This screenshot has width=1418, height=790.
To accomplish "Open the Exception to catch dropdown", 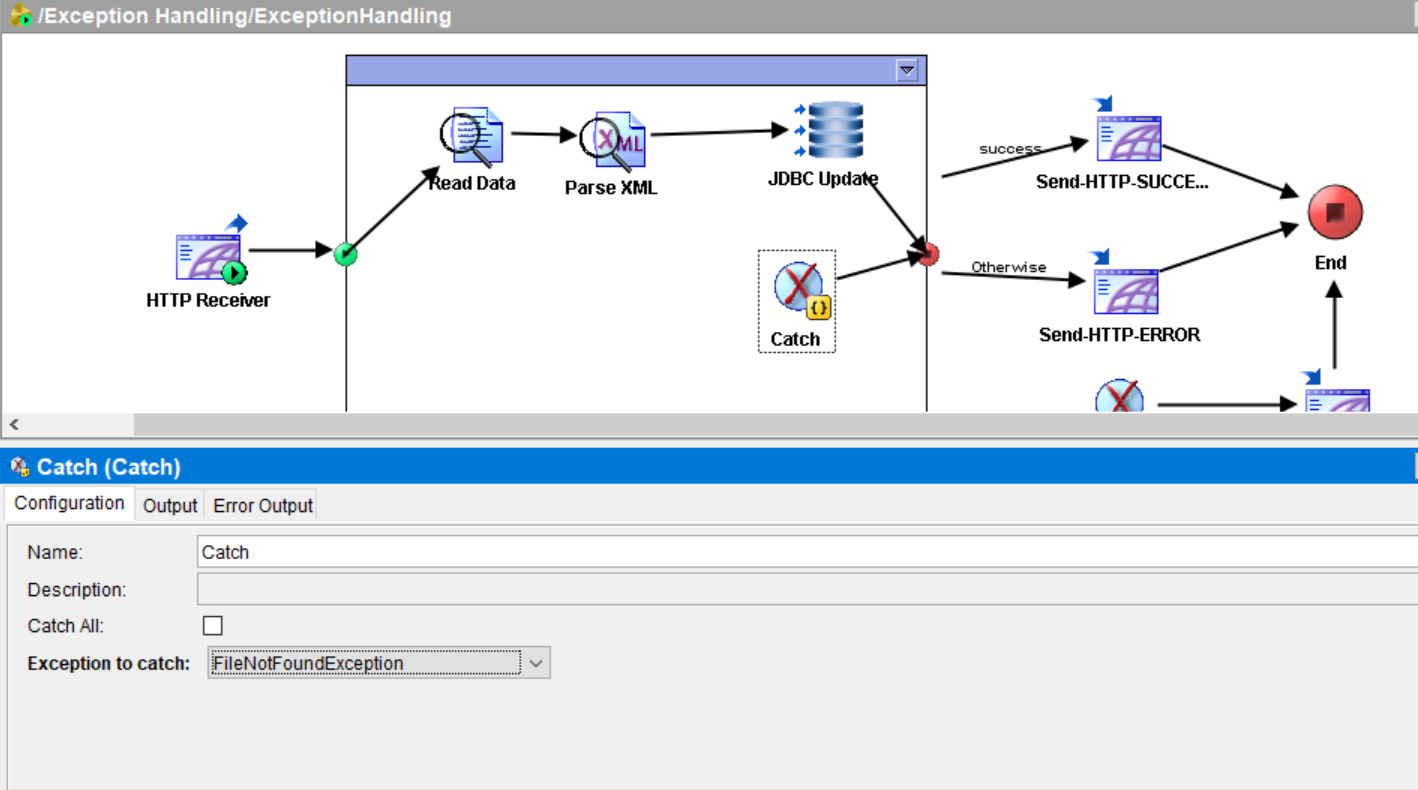I will click(x=537, y=663).
